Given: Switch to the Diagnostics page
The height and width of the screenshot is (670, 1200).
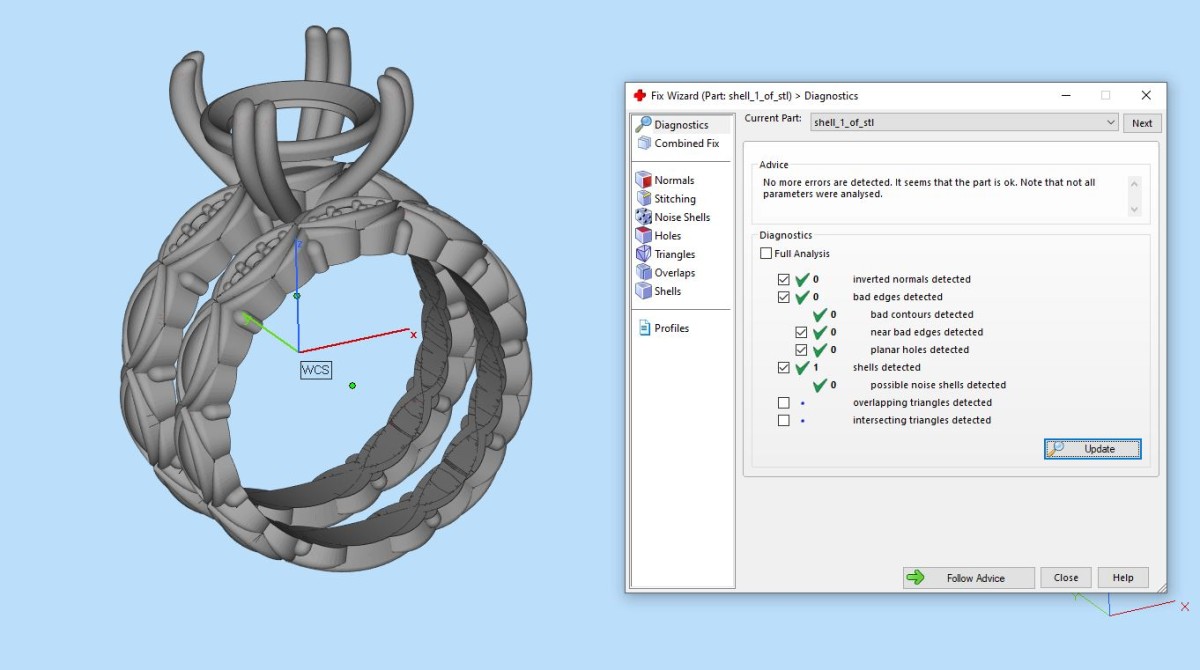Looking at the screenshot, I should (x=680, y=125).
